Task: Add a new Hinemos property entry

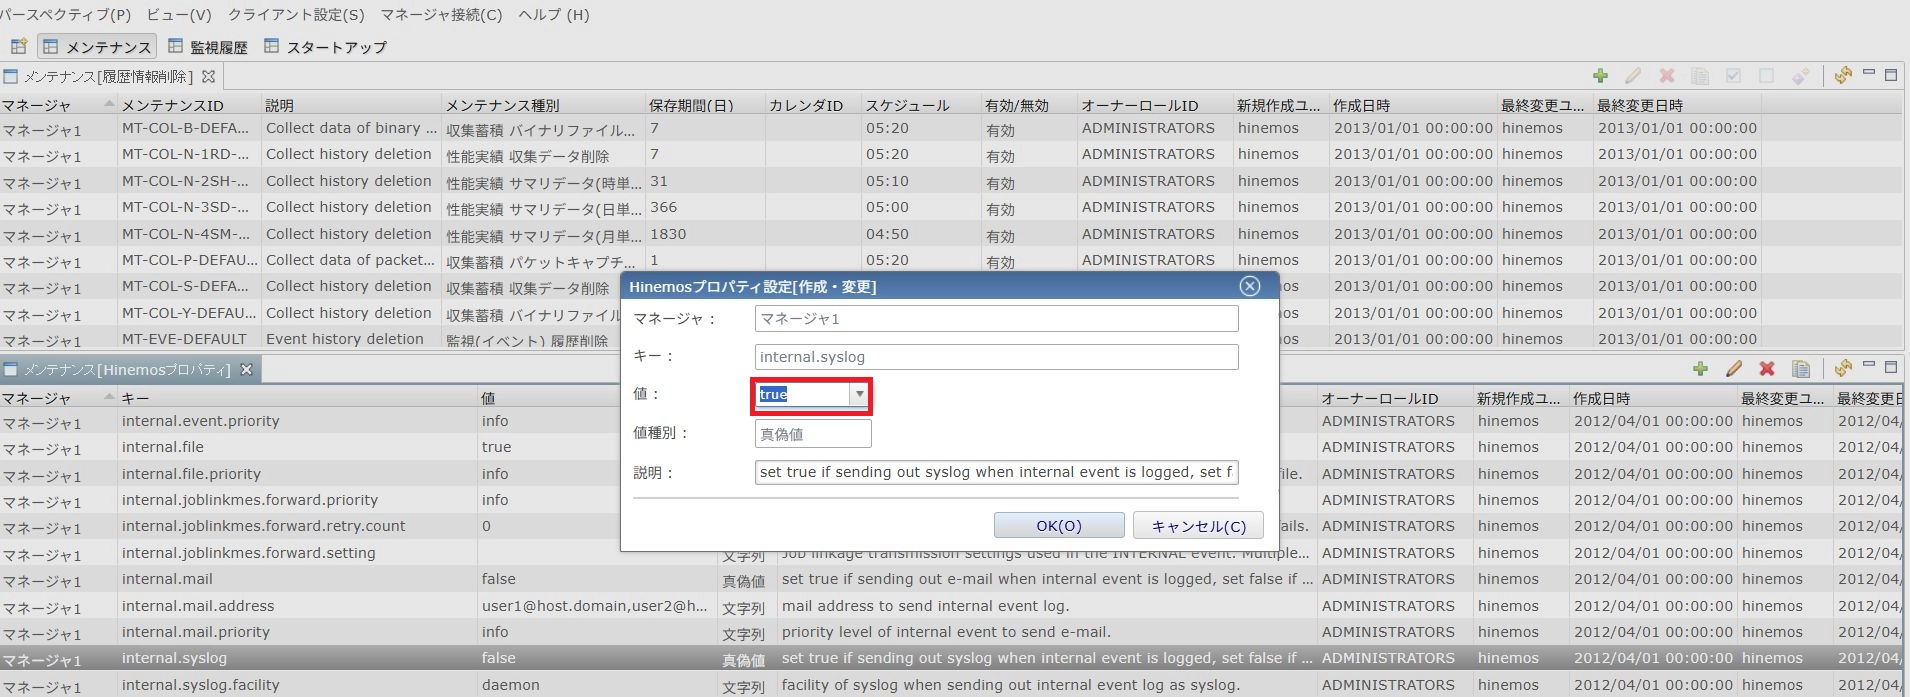Action: (x=1700, y=369)
